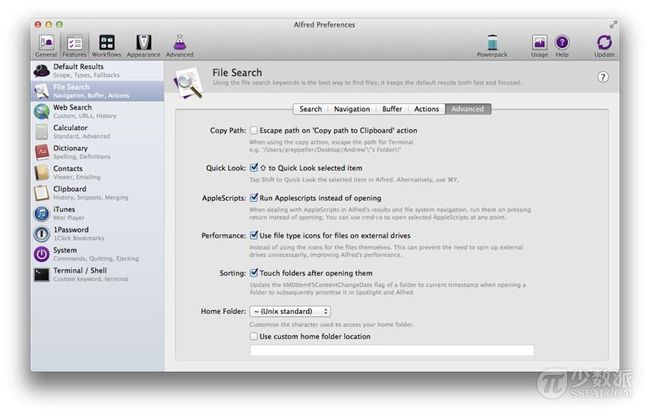Open the Appearance tuxedo icon
Screen dimensions: 650x414
pyautogui.click(x=143, y=42)
